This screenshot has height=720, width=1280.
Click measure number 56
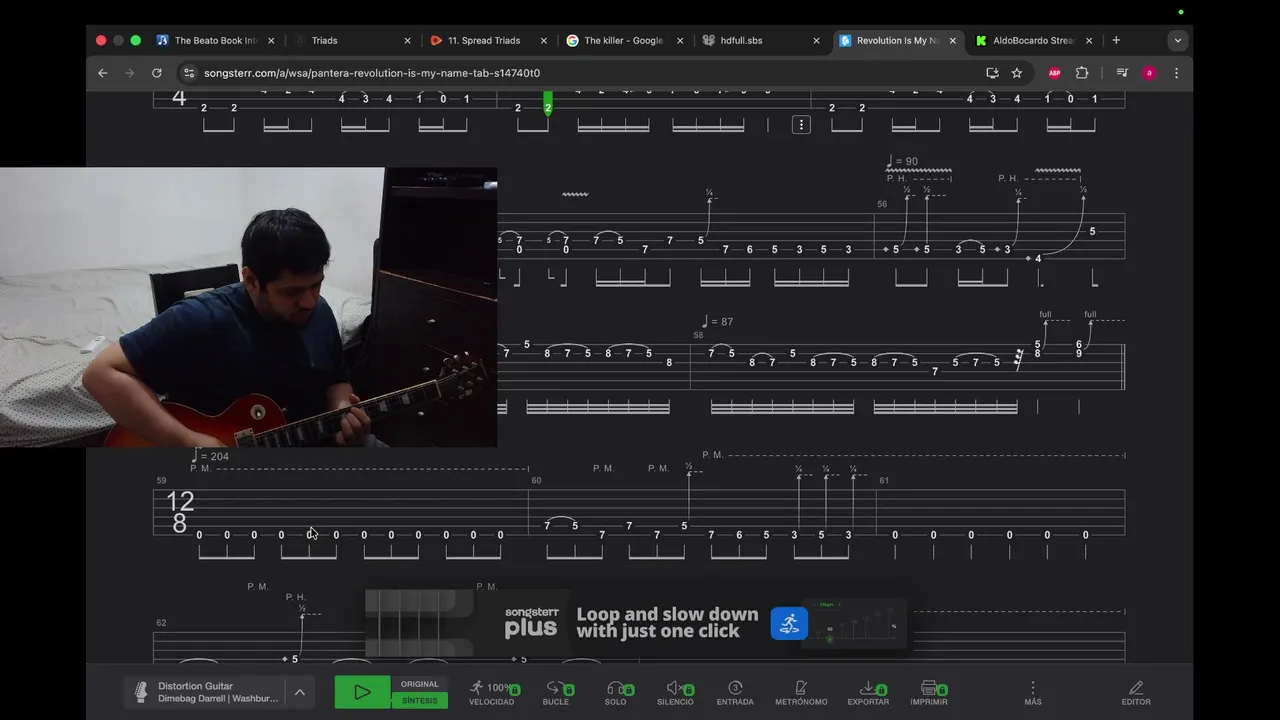882,204
